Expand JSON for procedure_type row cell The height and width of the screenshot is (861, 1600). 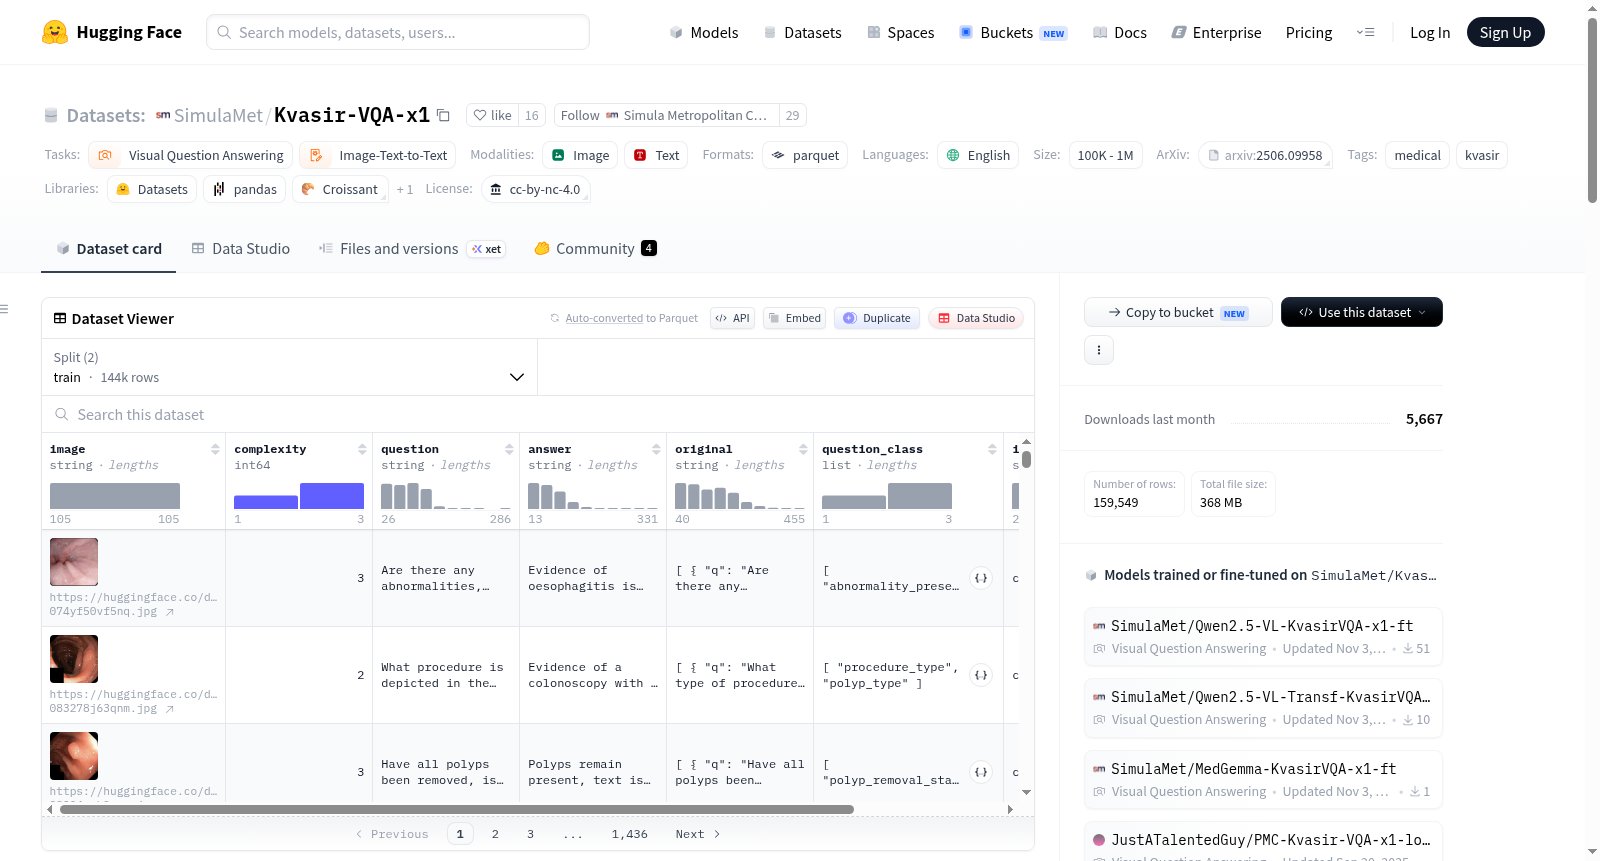981,675
